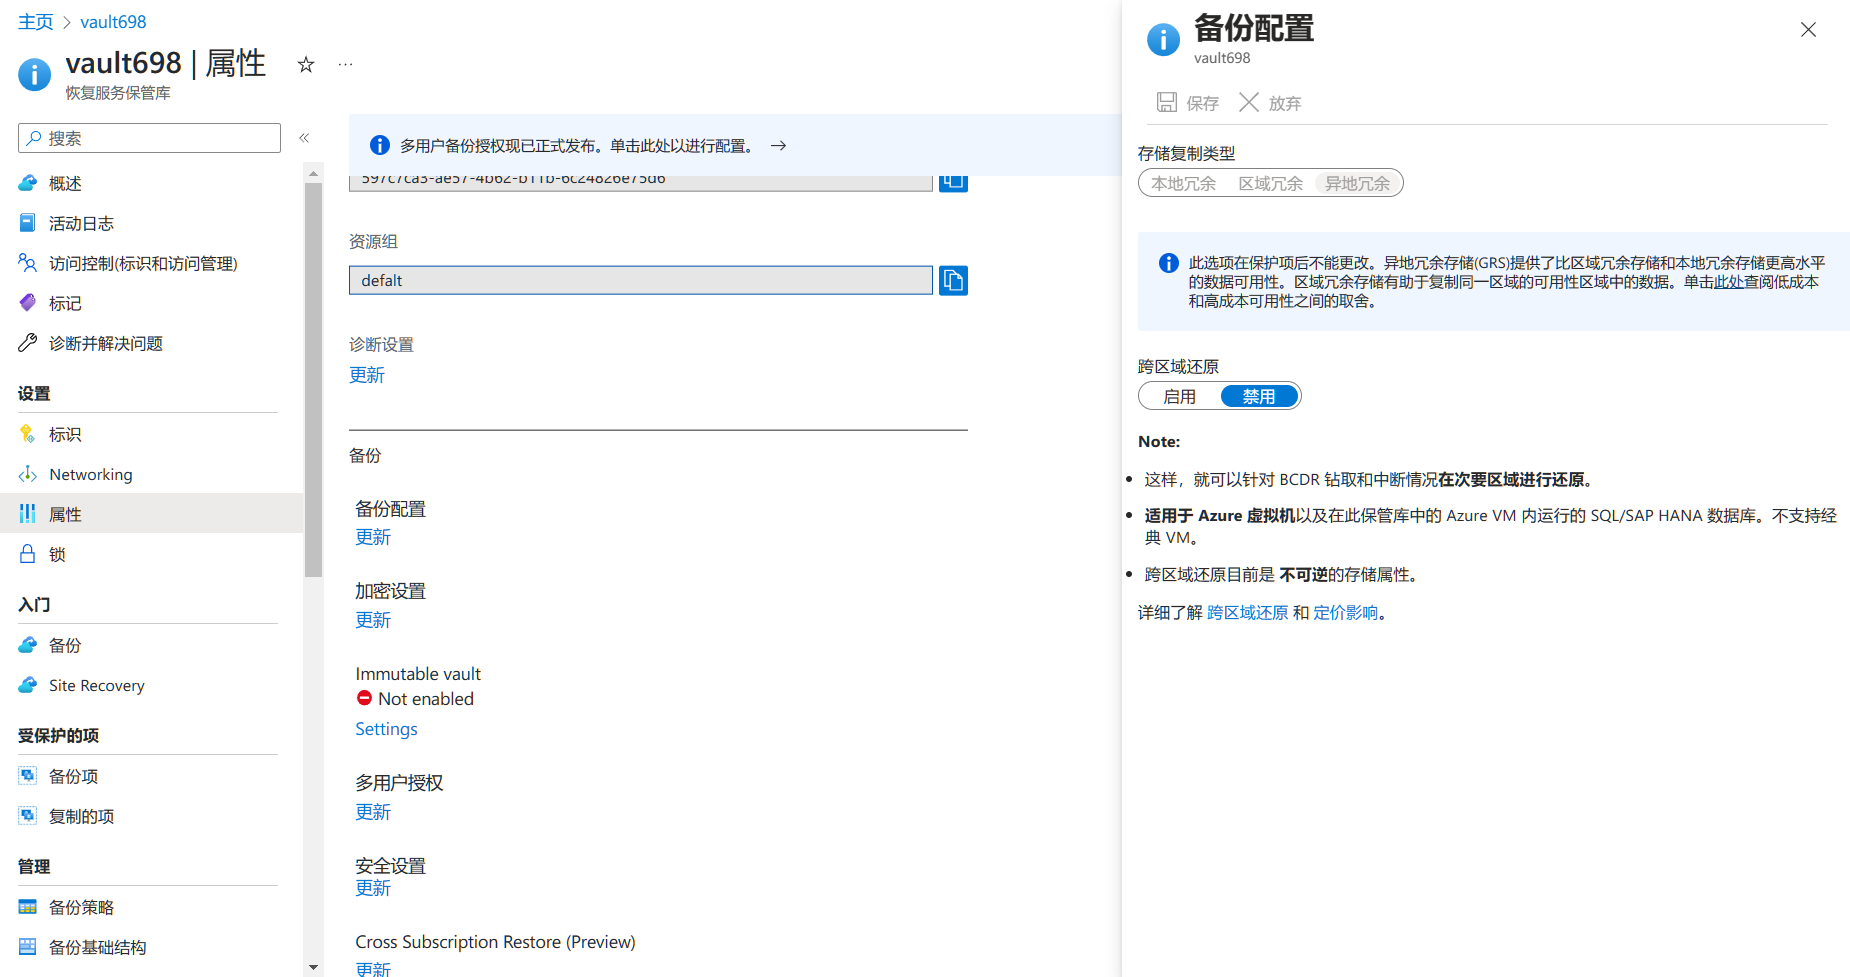Open Site Recovery cloud icon

(28, 685)
